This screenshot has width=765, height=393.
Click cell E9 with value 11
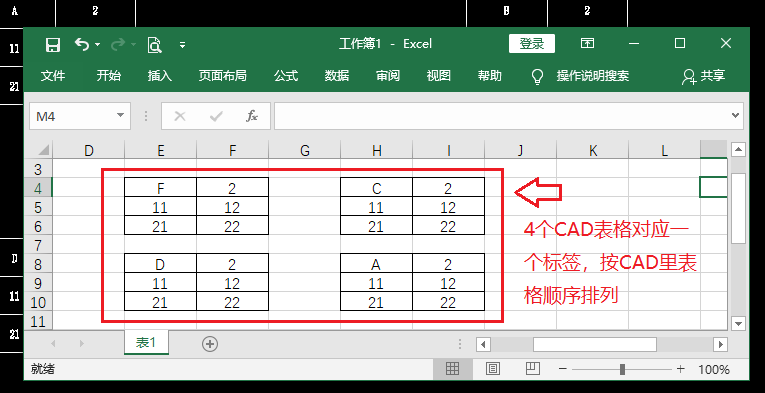click(x=161, y=283)
